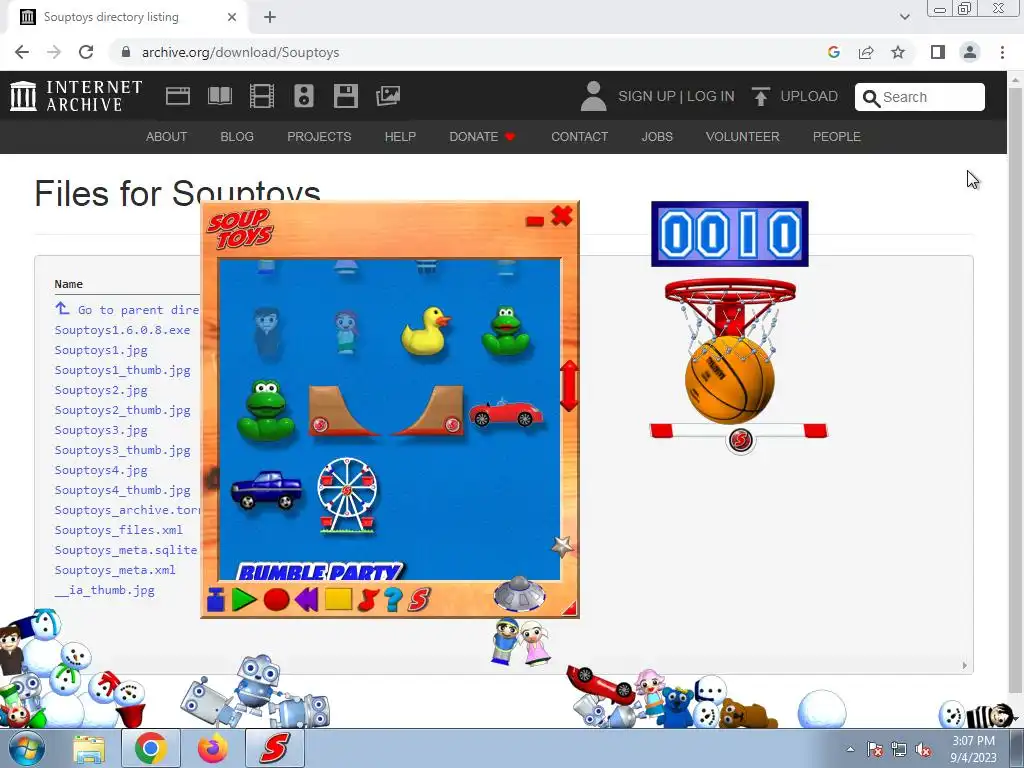Choose the Ferris wheel toy
Image resolution: width=1024 pixels, height=768 pixels.
click(347, 496)
